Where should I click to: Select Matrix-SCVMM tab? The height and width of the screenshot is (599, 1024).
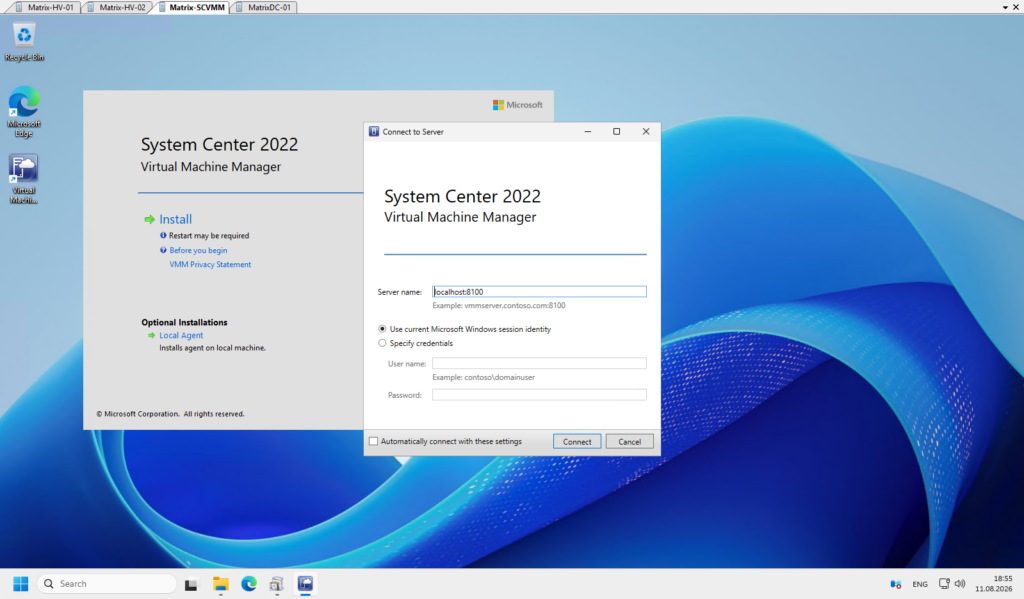(191, 7)
